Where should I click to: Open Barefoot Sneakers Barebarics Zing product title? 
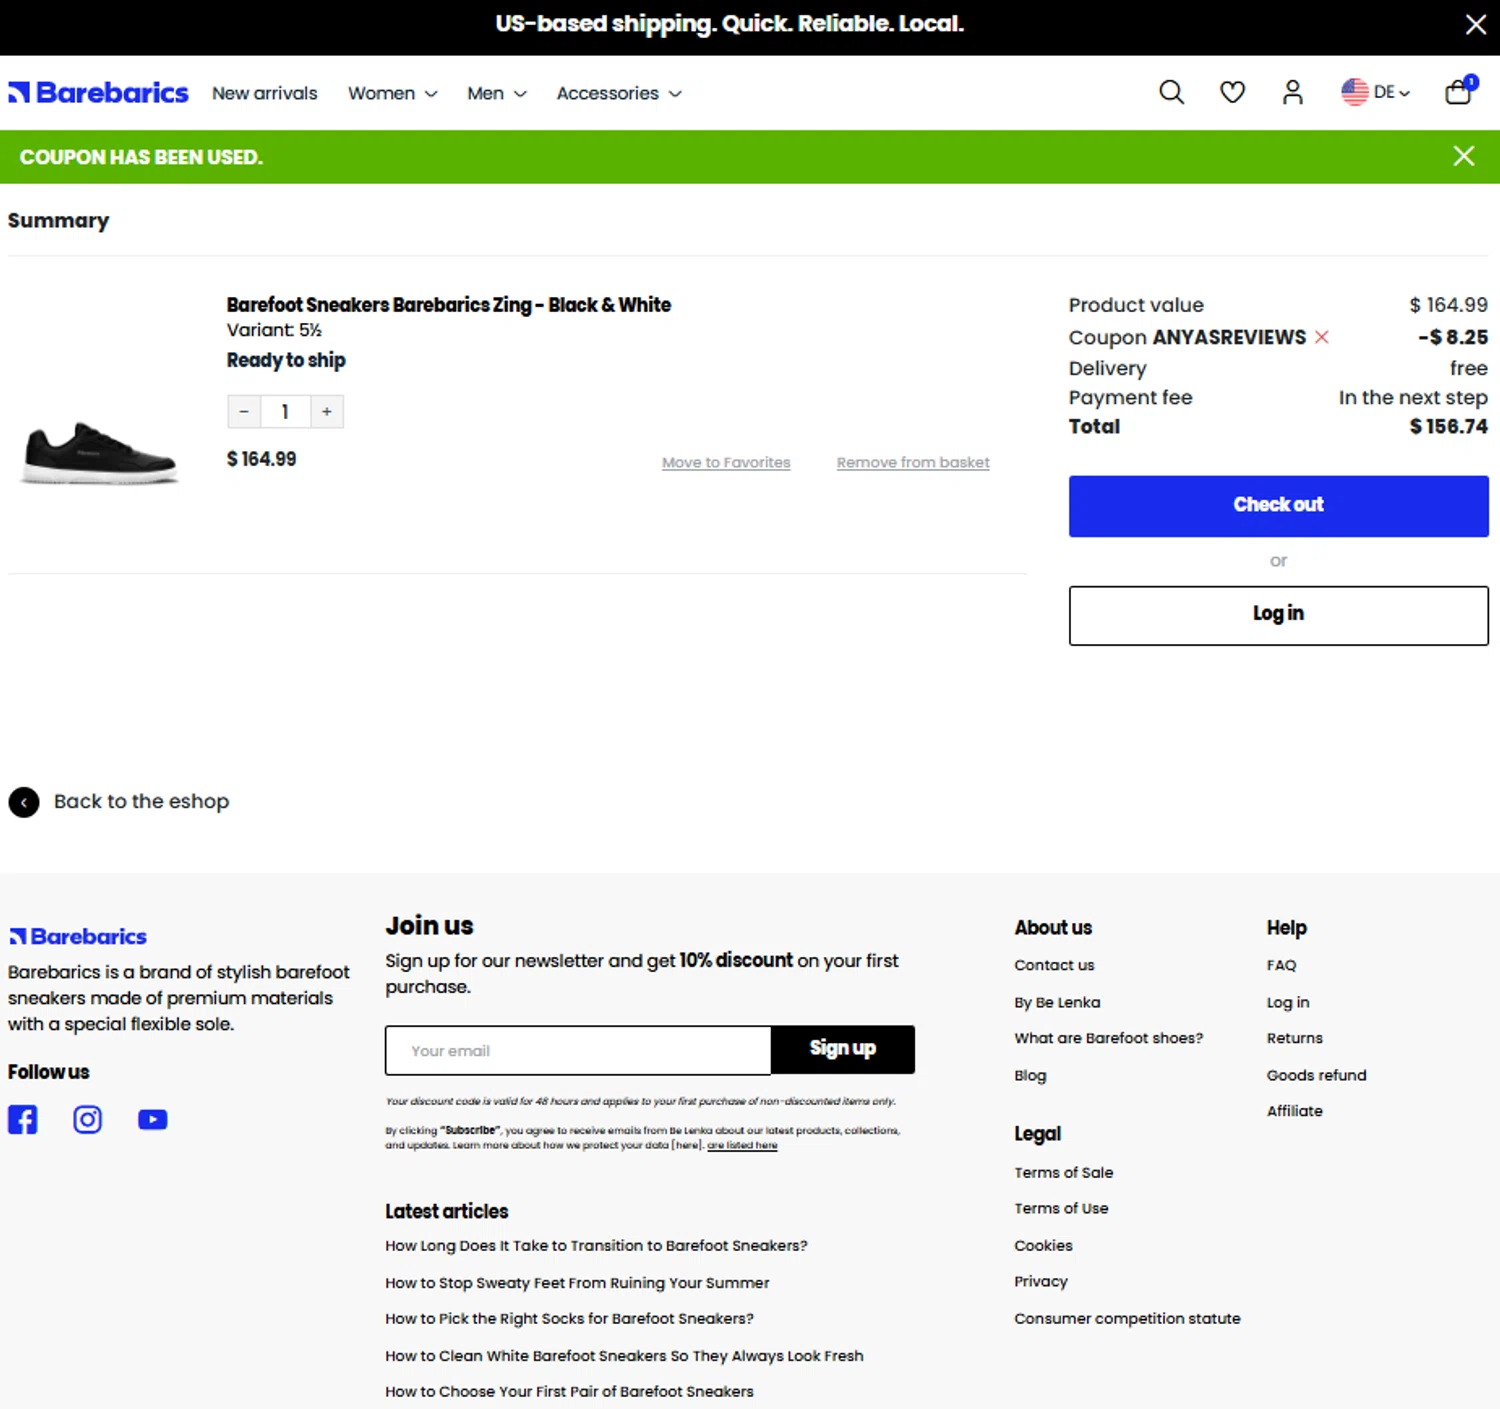[448, 305]
